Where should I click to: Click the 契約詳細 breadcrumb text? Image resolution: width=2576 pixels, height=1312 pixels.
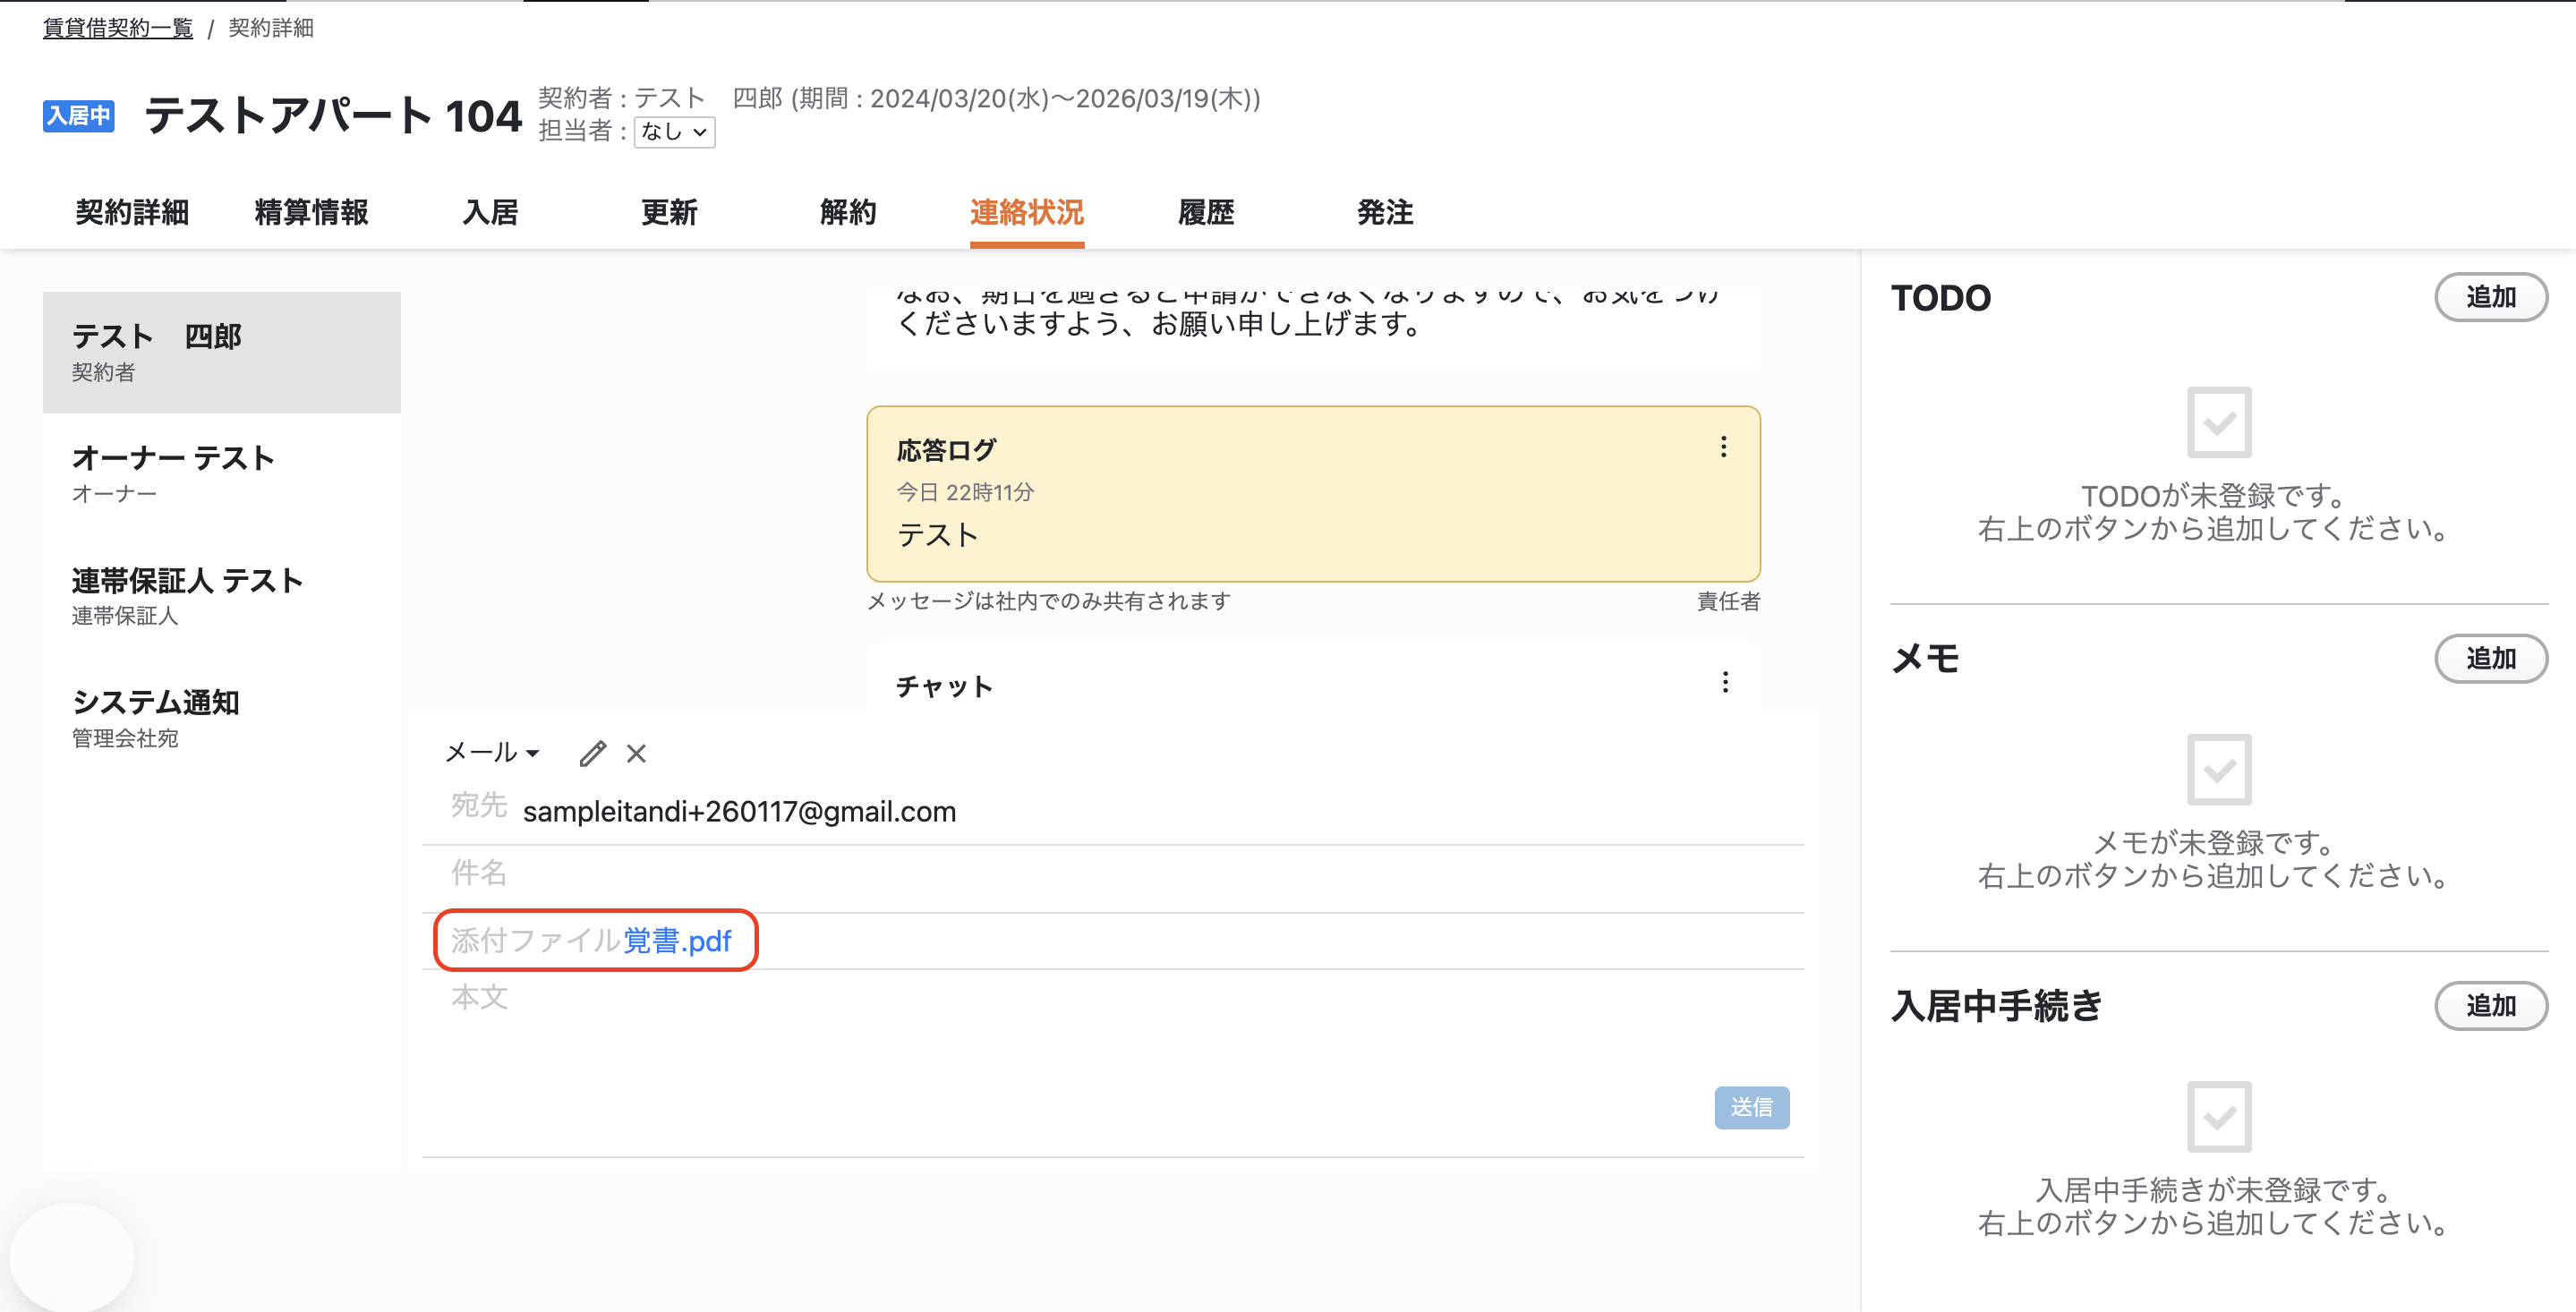pyautogui.click(x=271, y=28)
